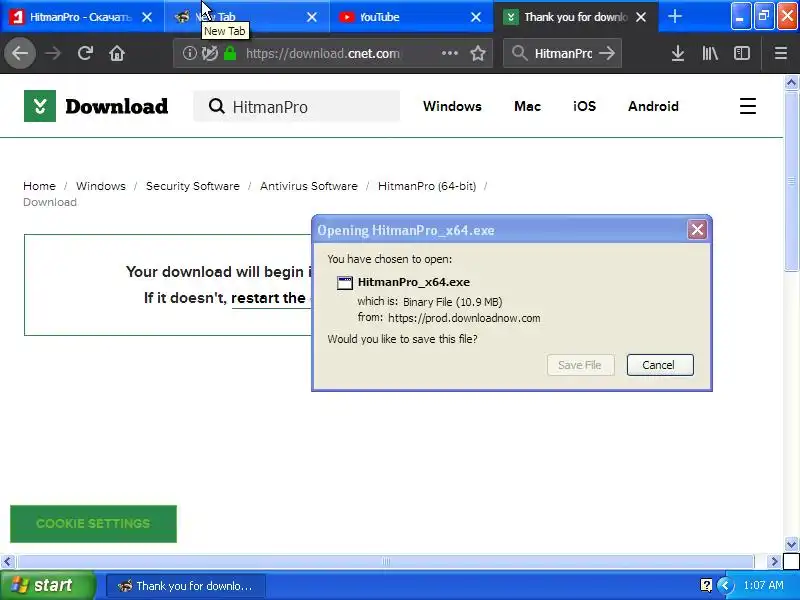Image resolution: width=800 pixels, height=600 pixels.
Task: Open a new tab with plus button
Action: pyautogui.click(x=674, y=17)
